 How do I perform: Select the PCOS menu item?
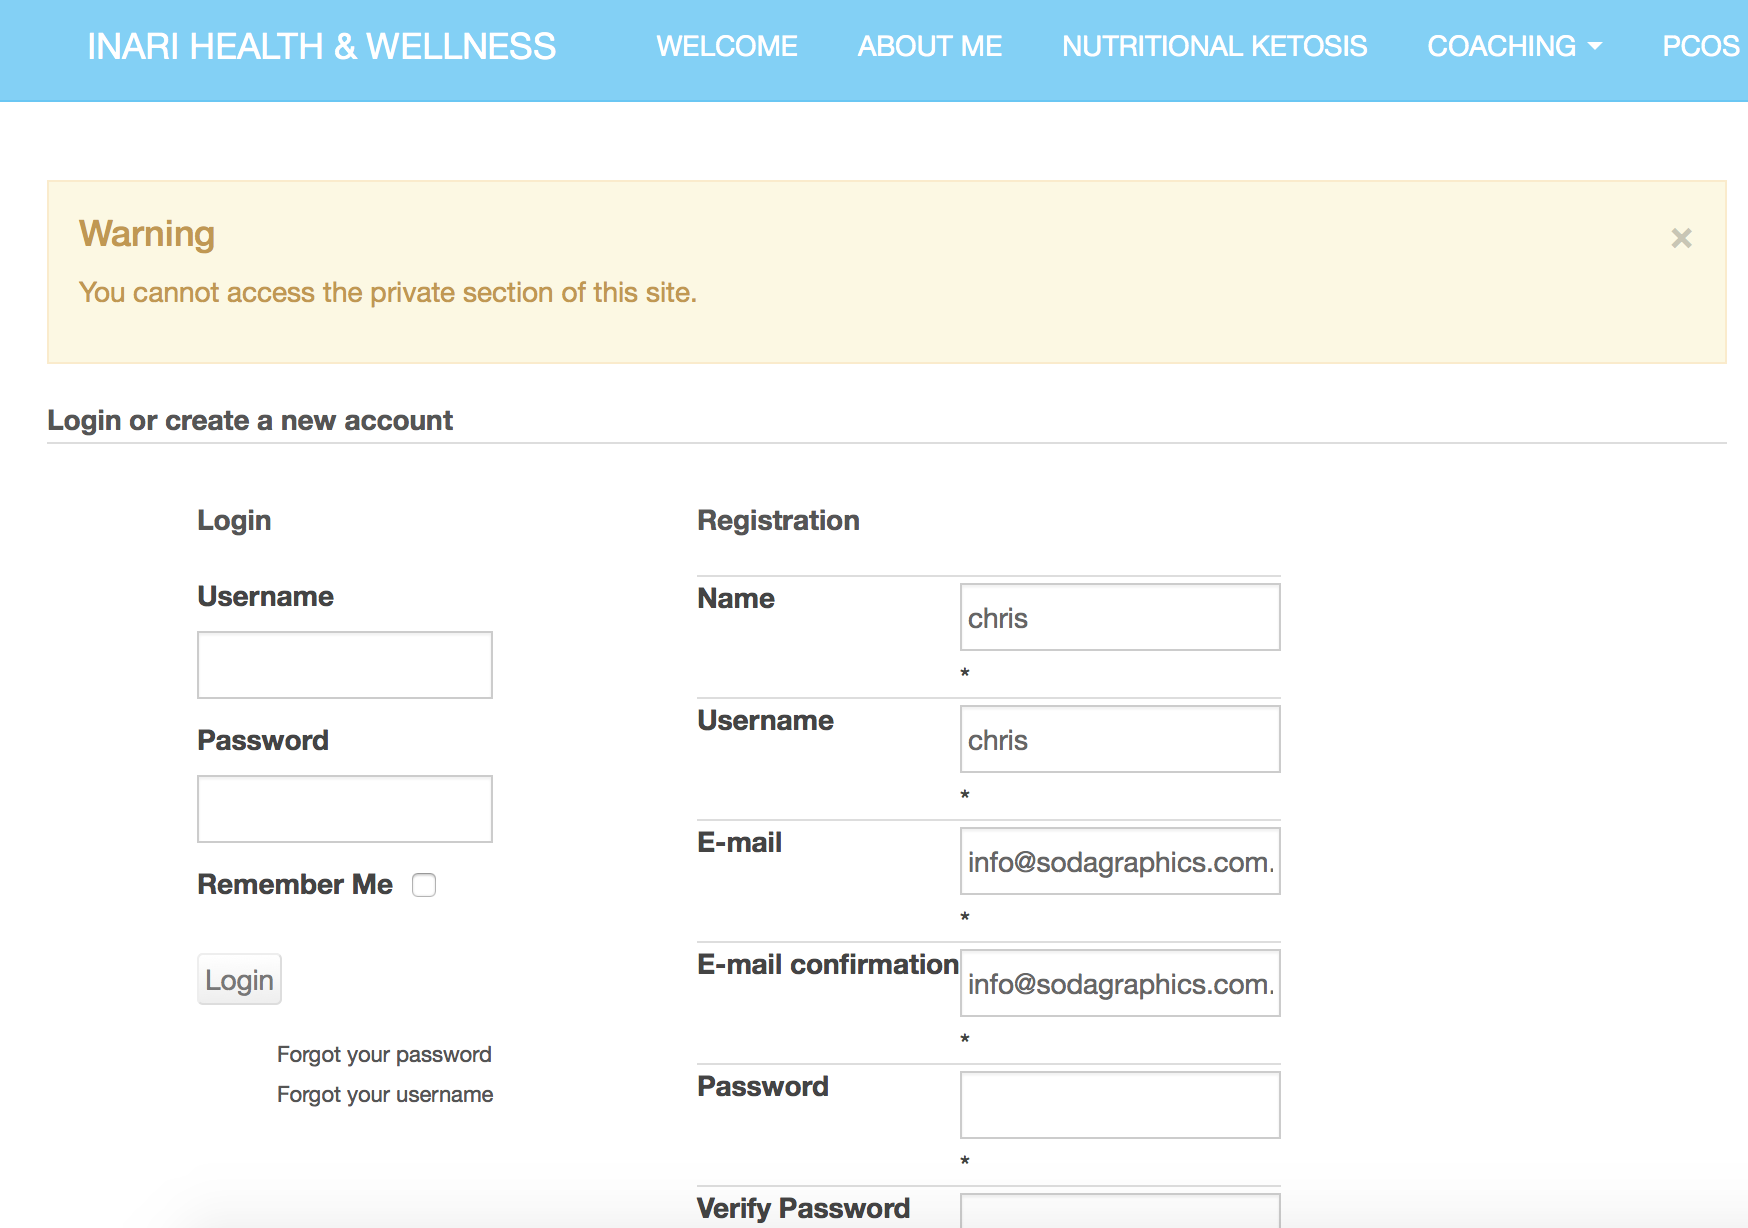click(1700, 46)
